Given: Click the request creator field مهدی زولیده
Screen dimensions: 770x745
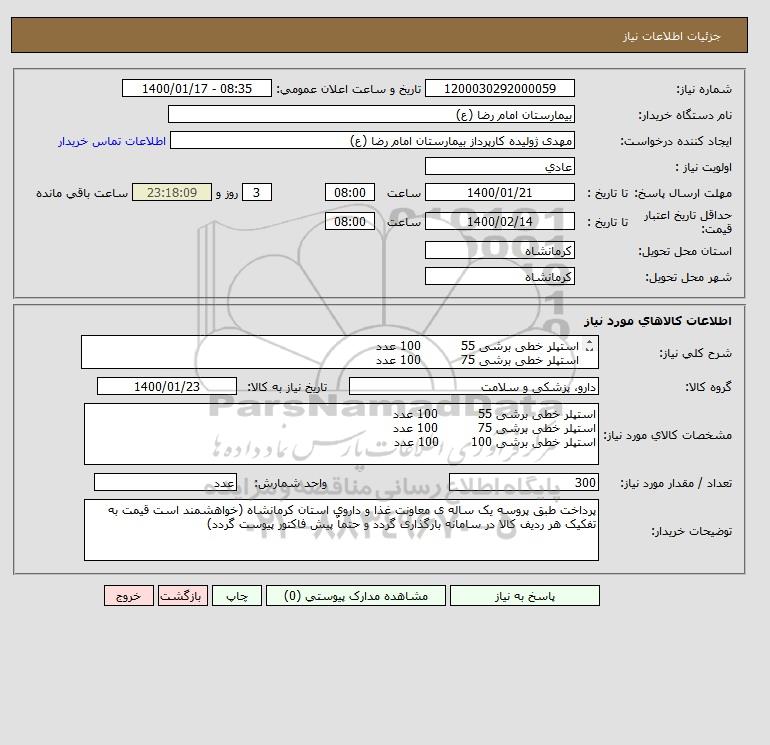Looking at the screenshot, I should [372, 140].
